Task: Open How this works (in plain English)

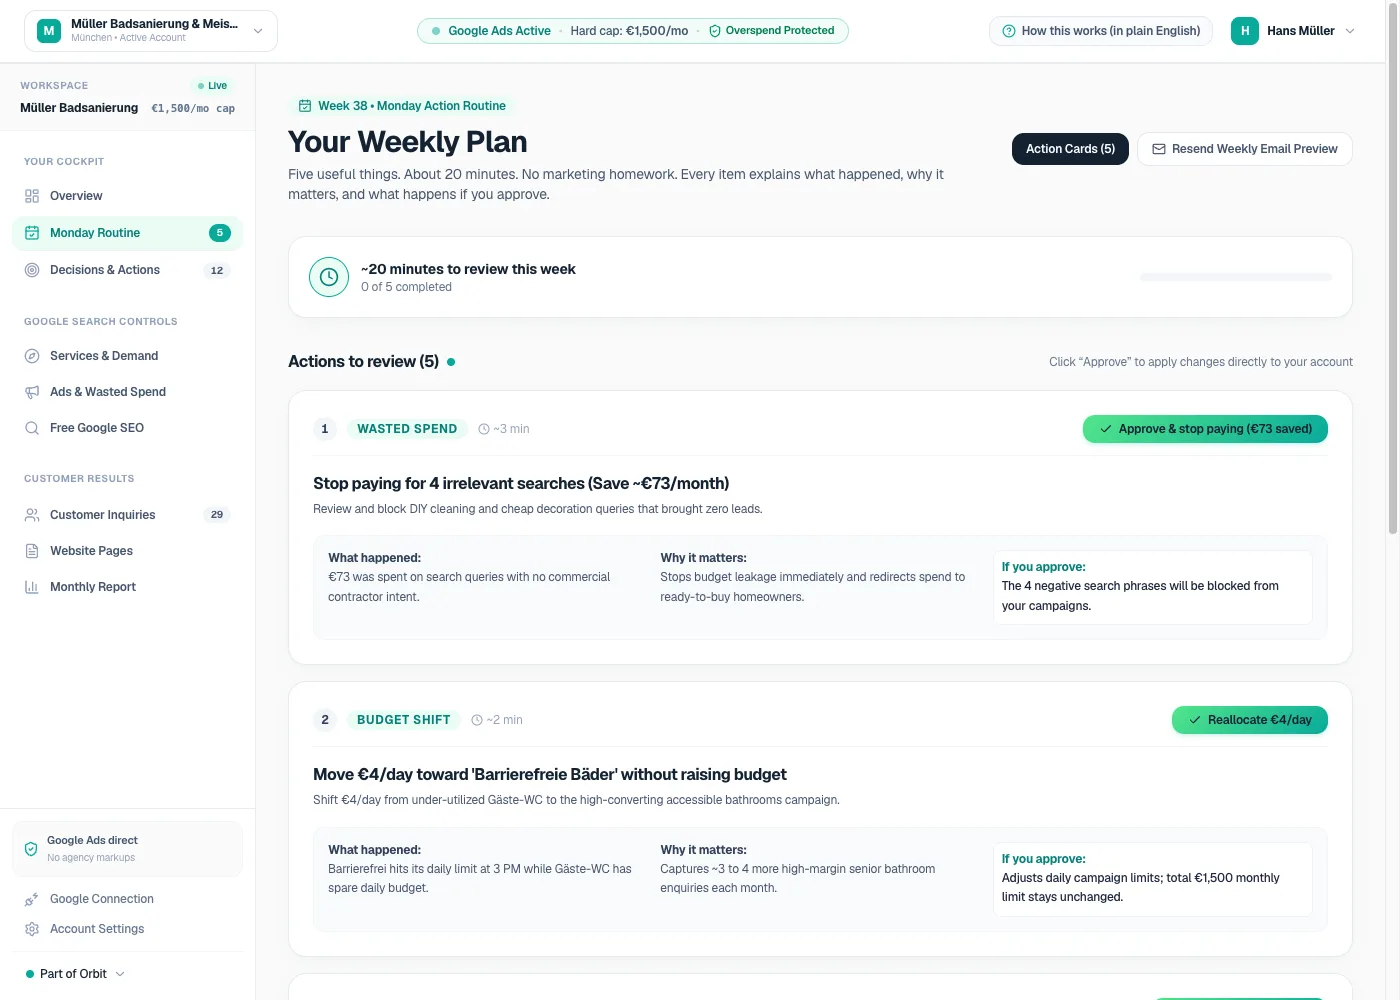Action: (x=1101, y=31)
